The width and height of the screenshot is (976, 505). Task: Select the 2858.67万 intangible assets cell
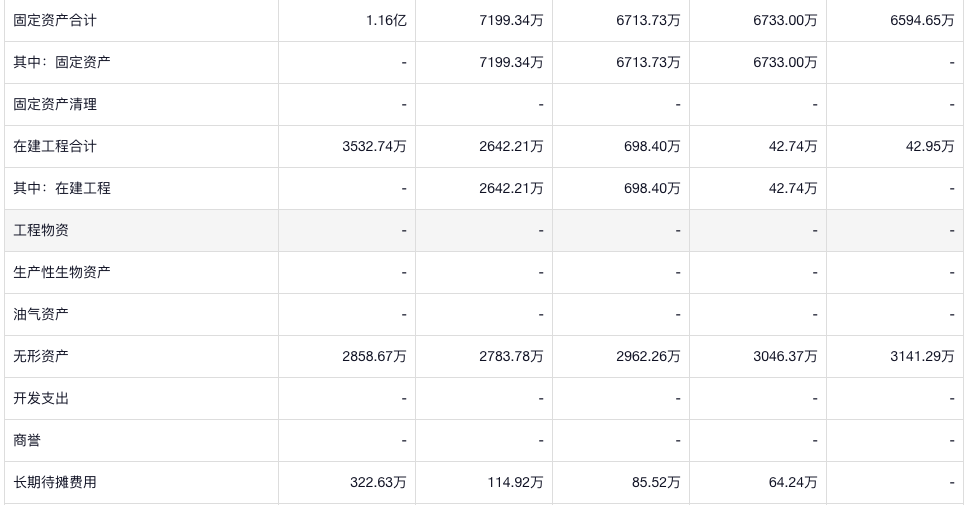[x=374, y=356]
